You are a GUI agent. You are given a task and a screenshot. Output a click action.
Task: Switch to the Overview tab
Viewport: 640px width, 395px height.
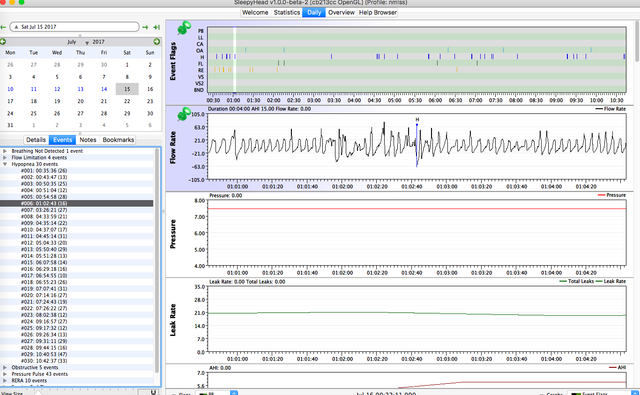point(341,13)
